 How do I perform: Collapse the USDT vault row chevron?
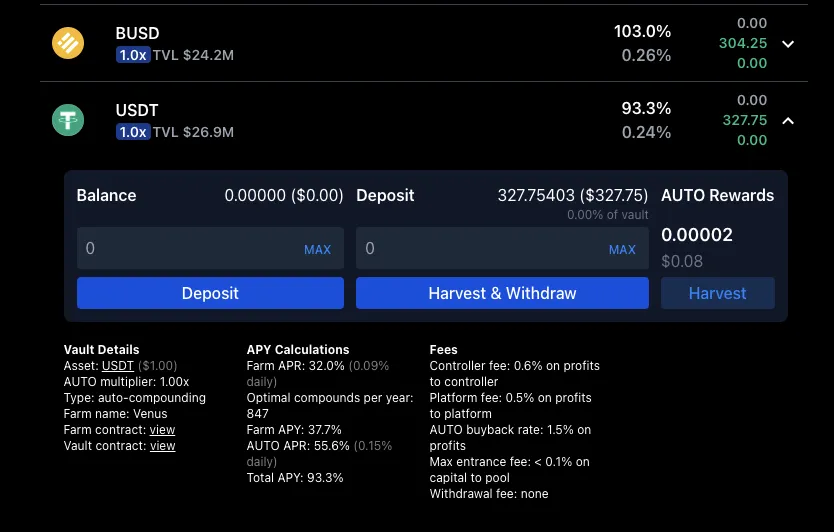pos(788,121)
